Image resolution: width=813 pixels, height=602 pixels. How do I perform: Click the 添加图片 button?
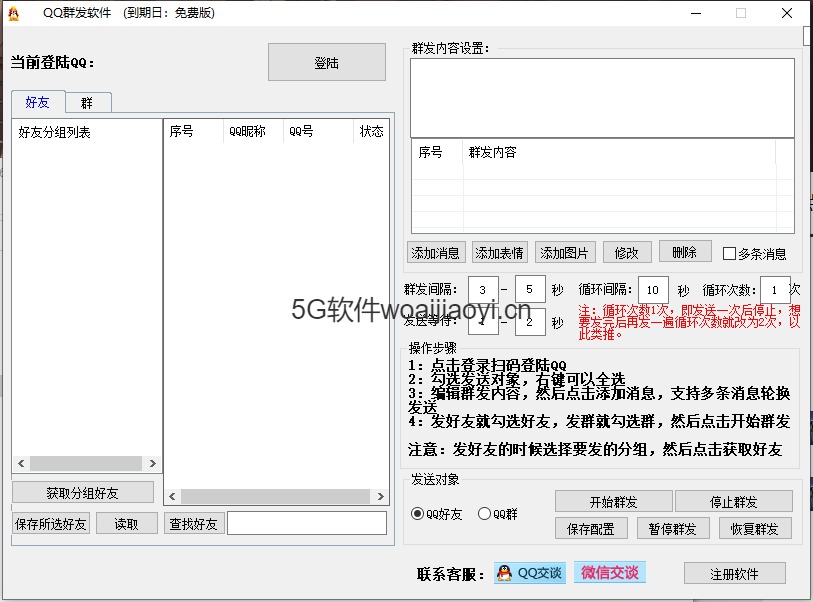click(x=565, y=253)
